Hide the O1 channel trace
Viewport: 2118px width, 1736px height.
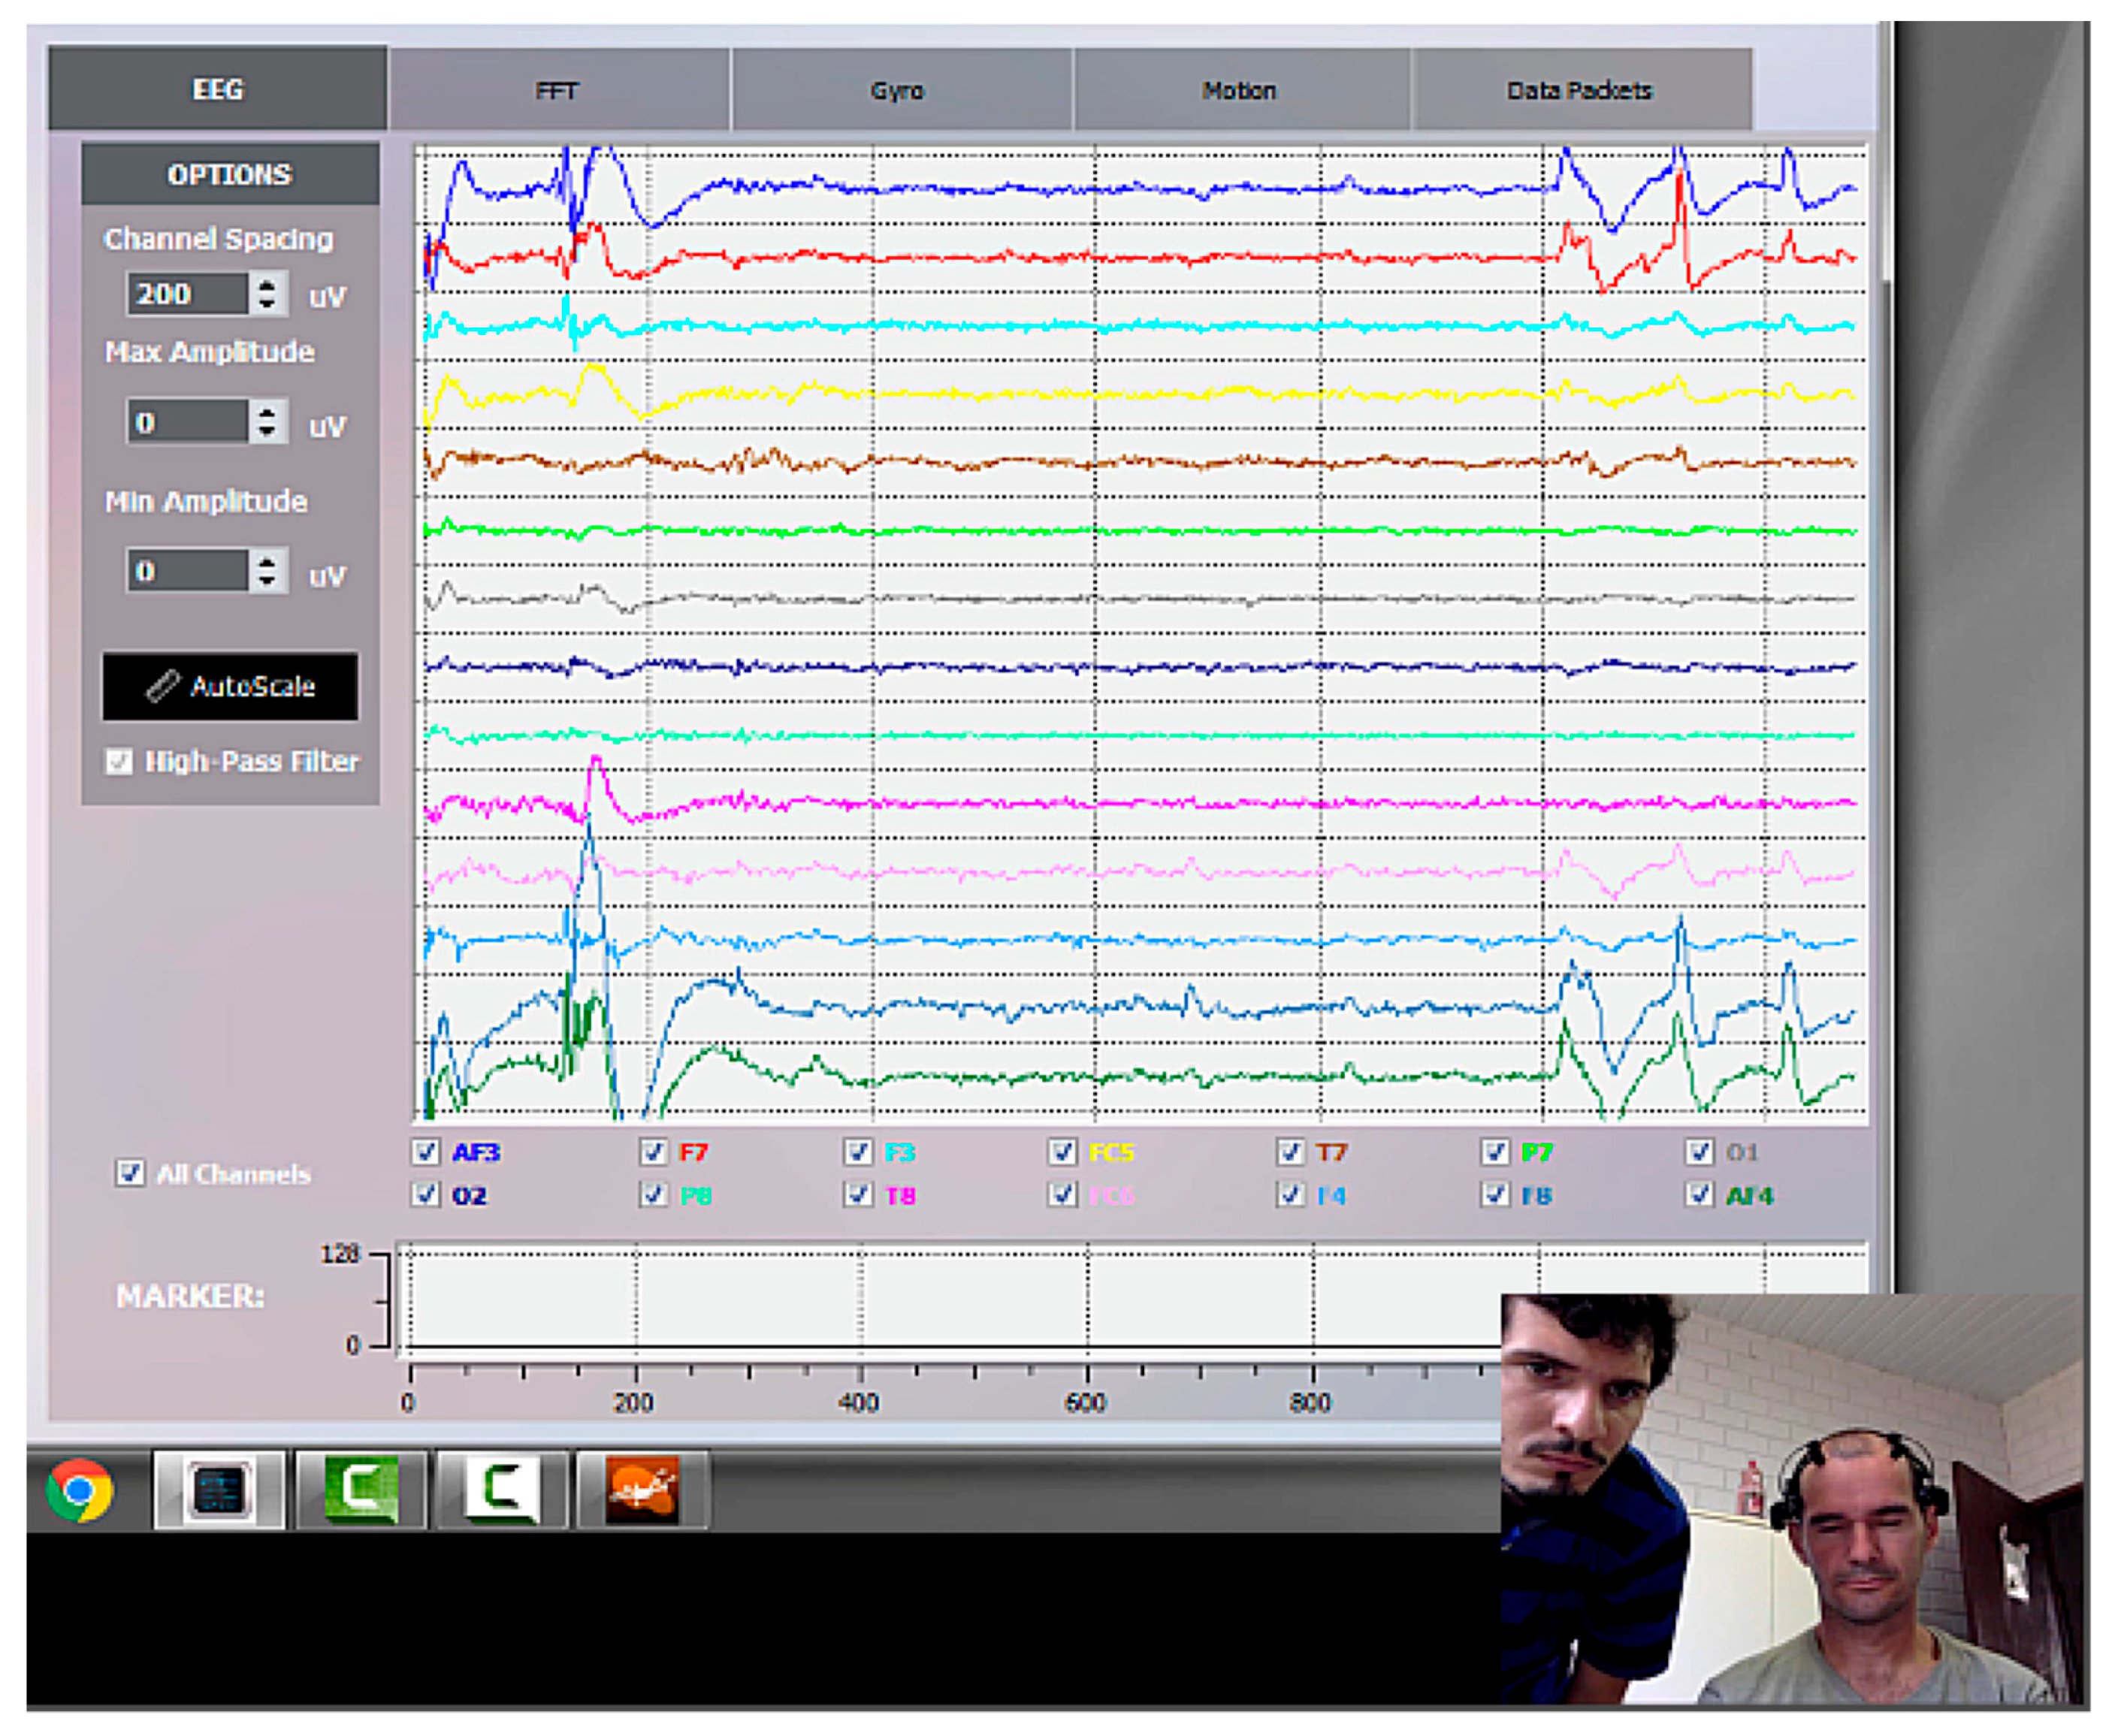pos(1701,1152)
